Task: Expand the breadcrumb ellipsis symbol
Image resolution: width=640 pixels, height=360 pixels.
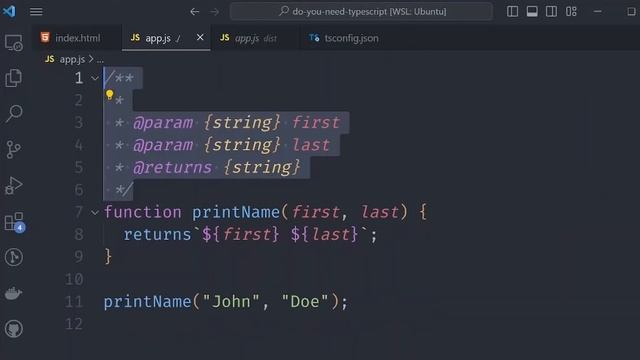Action: click(x=100, y=60)
